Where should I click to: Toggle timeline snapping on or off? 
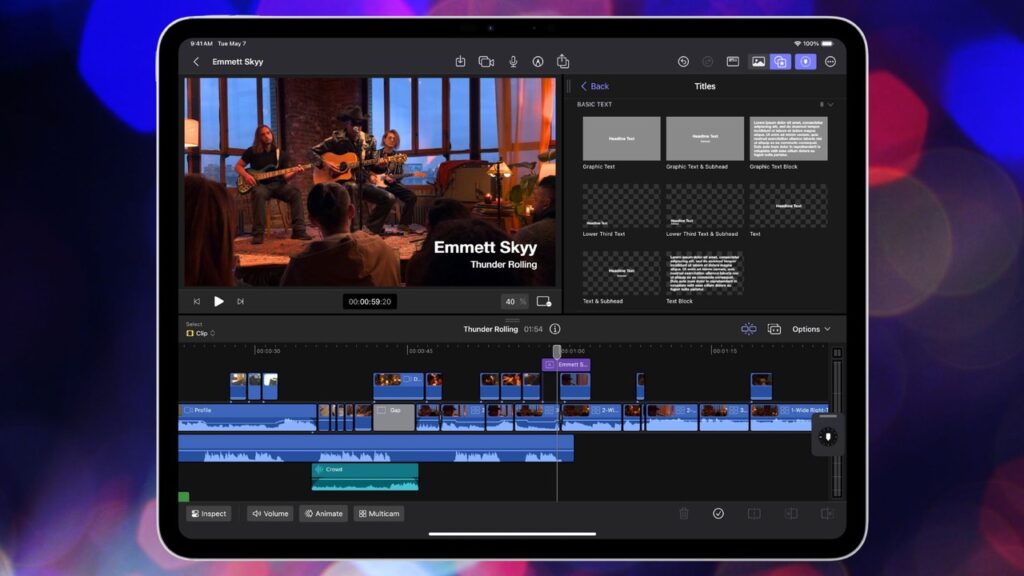pyautogui.click(x=748, y=329)
